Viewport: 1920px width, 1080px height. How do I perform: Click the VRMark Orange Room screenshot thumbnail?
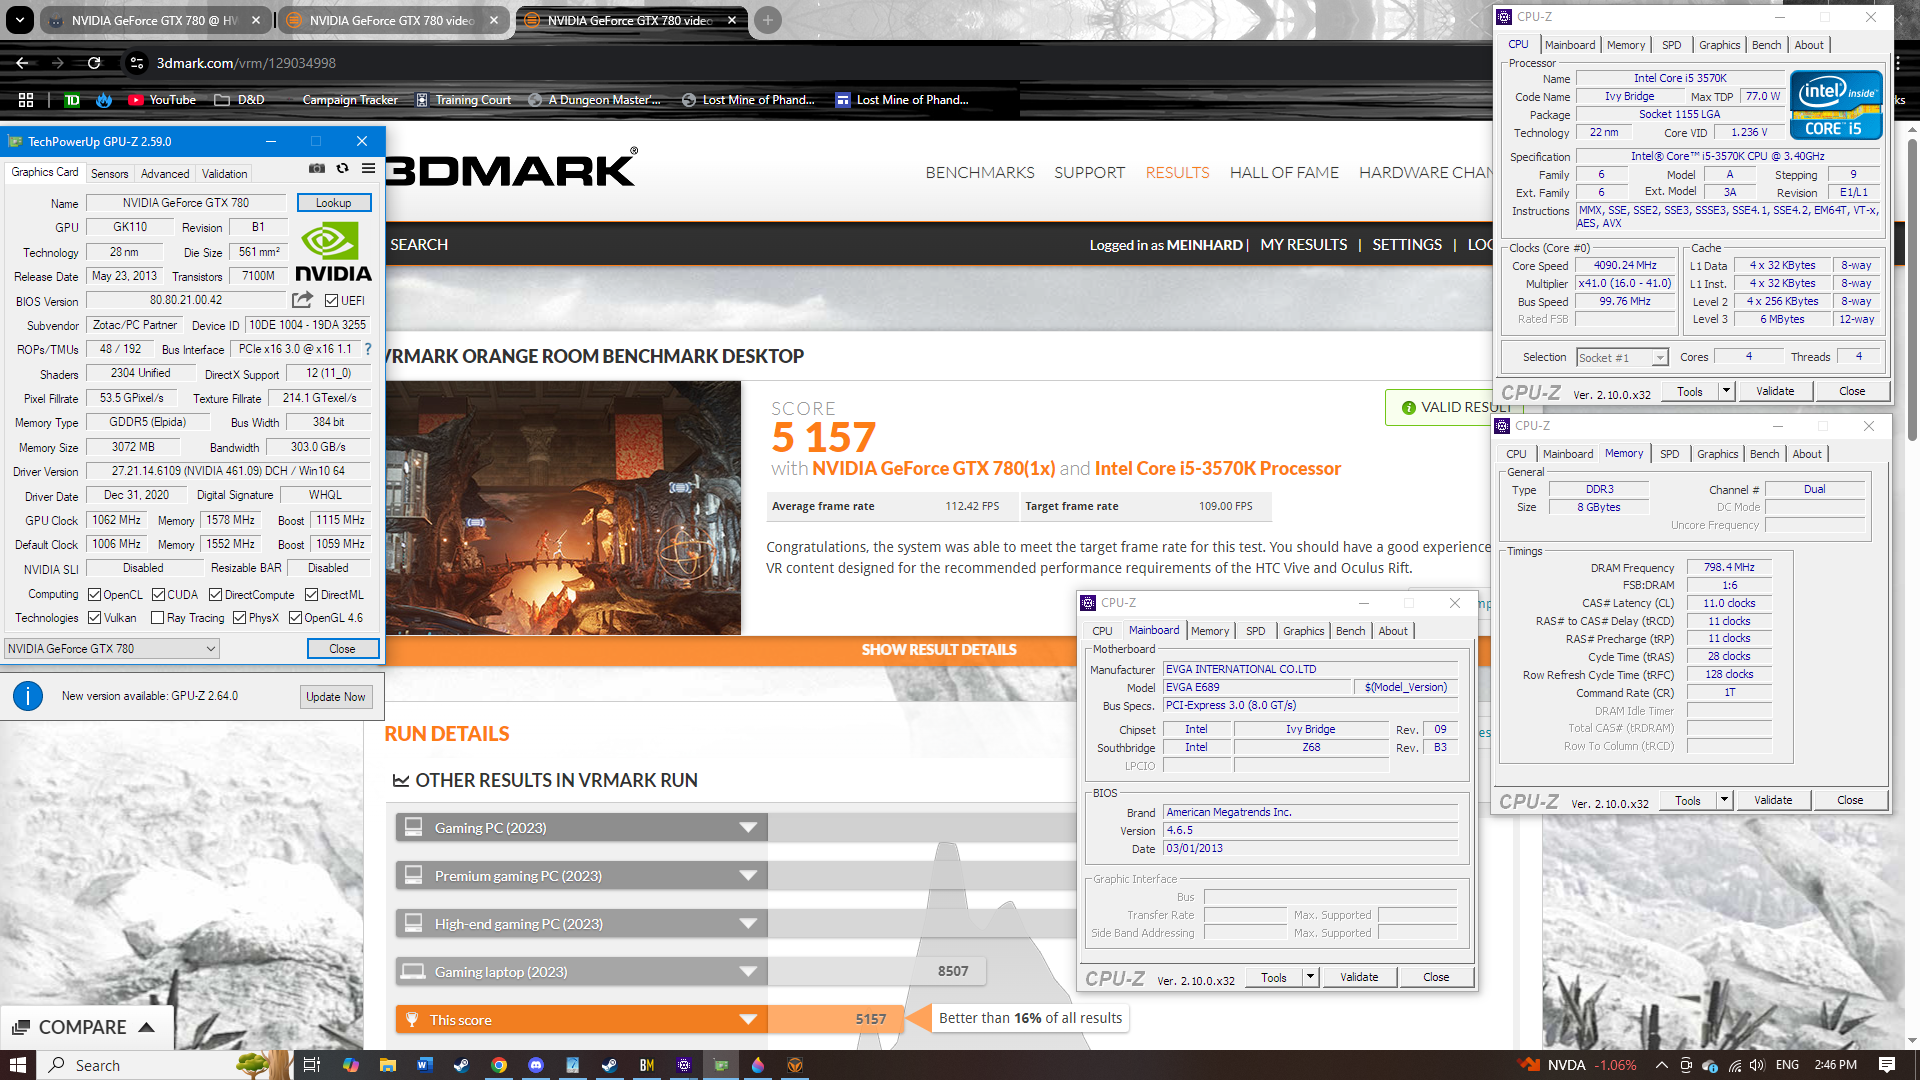[563, 508]
